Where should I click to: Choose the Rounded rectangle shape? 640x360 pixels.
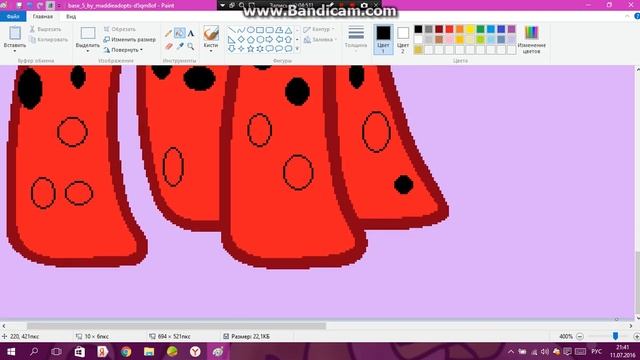(x=269, y=30)
